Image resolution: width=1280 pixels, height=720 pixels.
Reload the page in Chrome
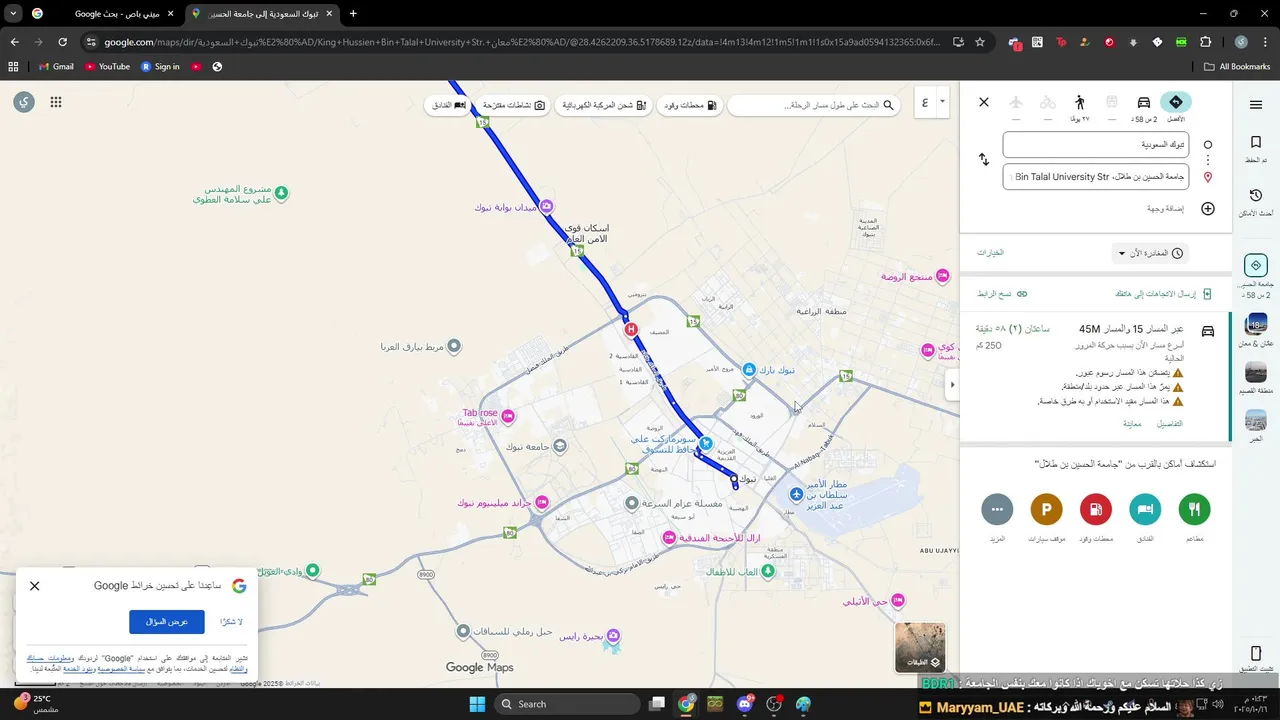[62, 42]
